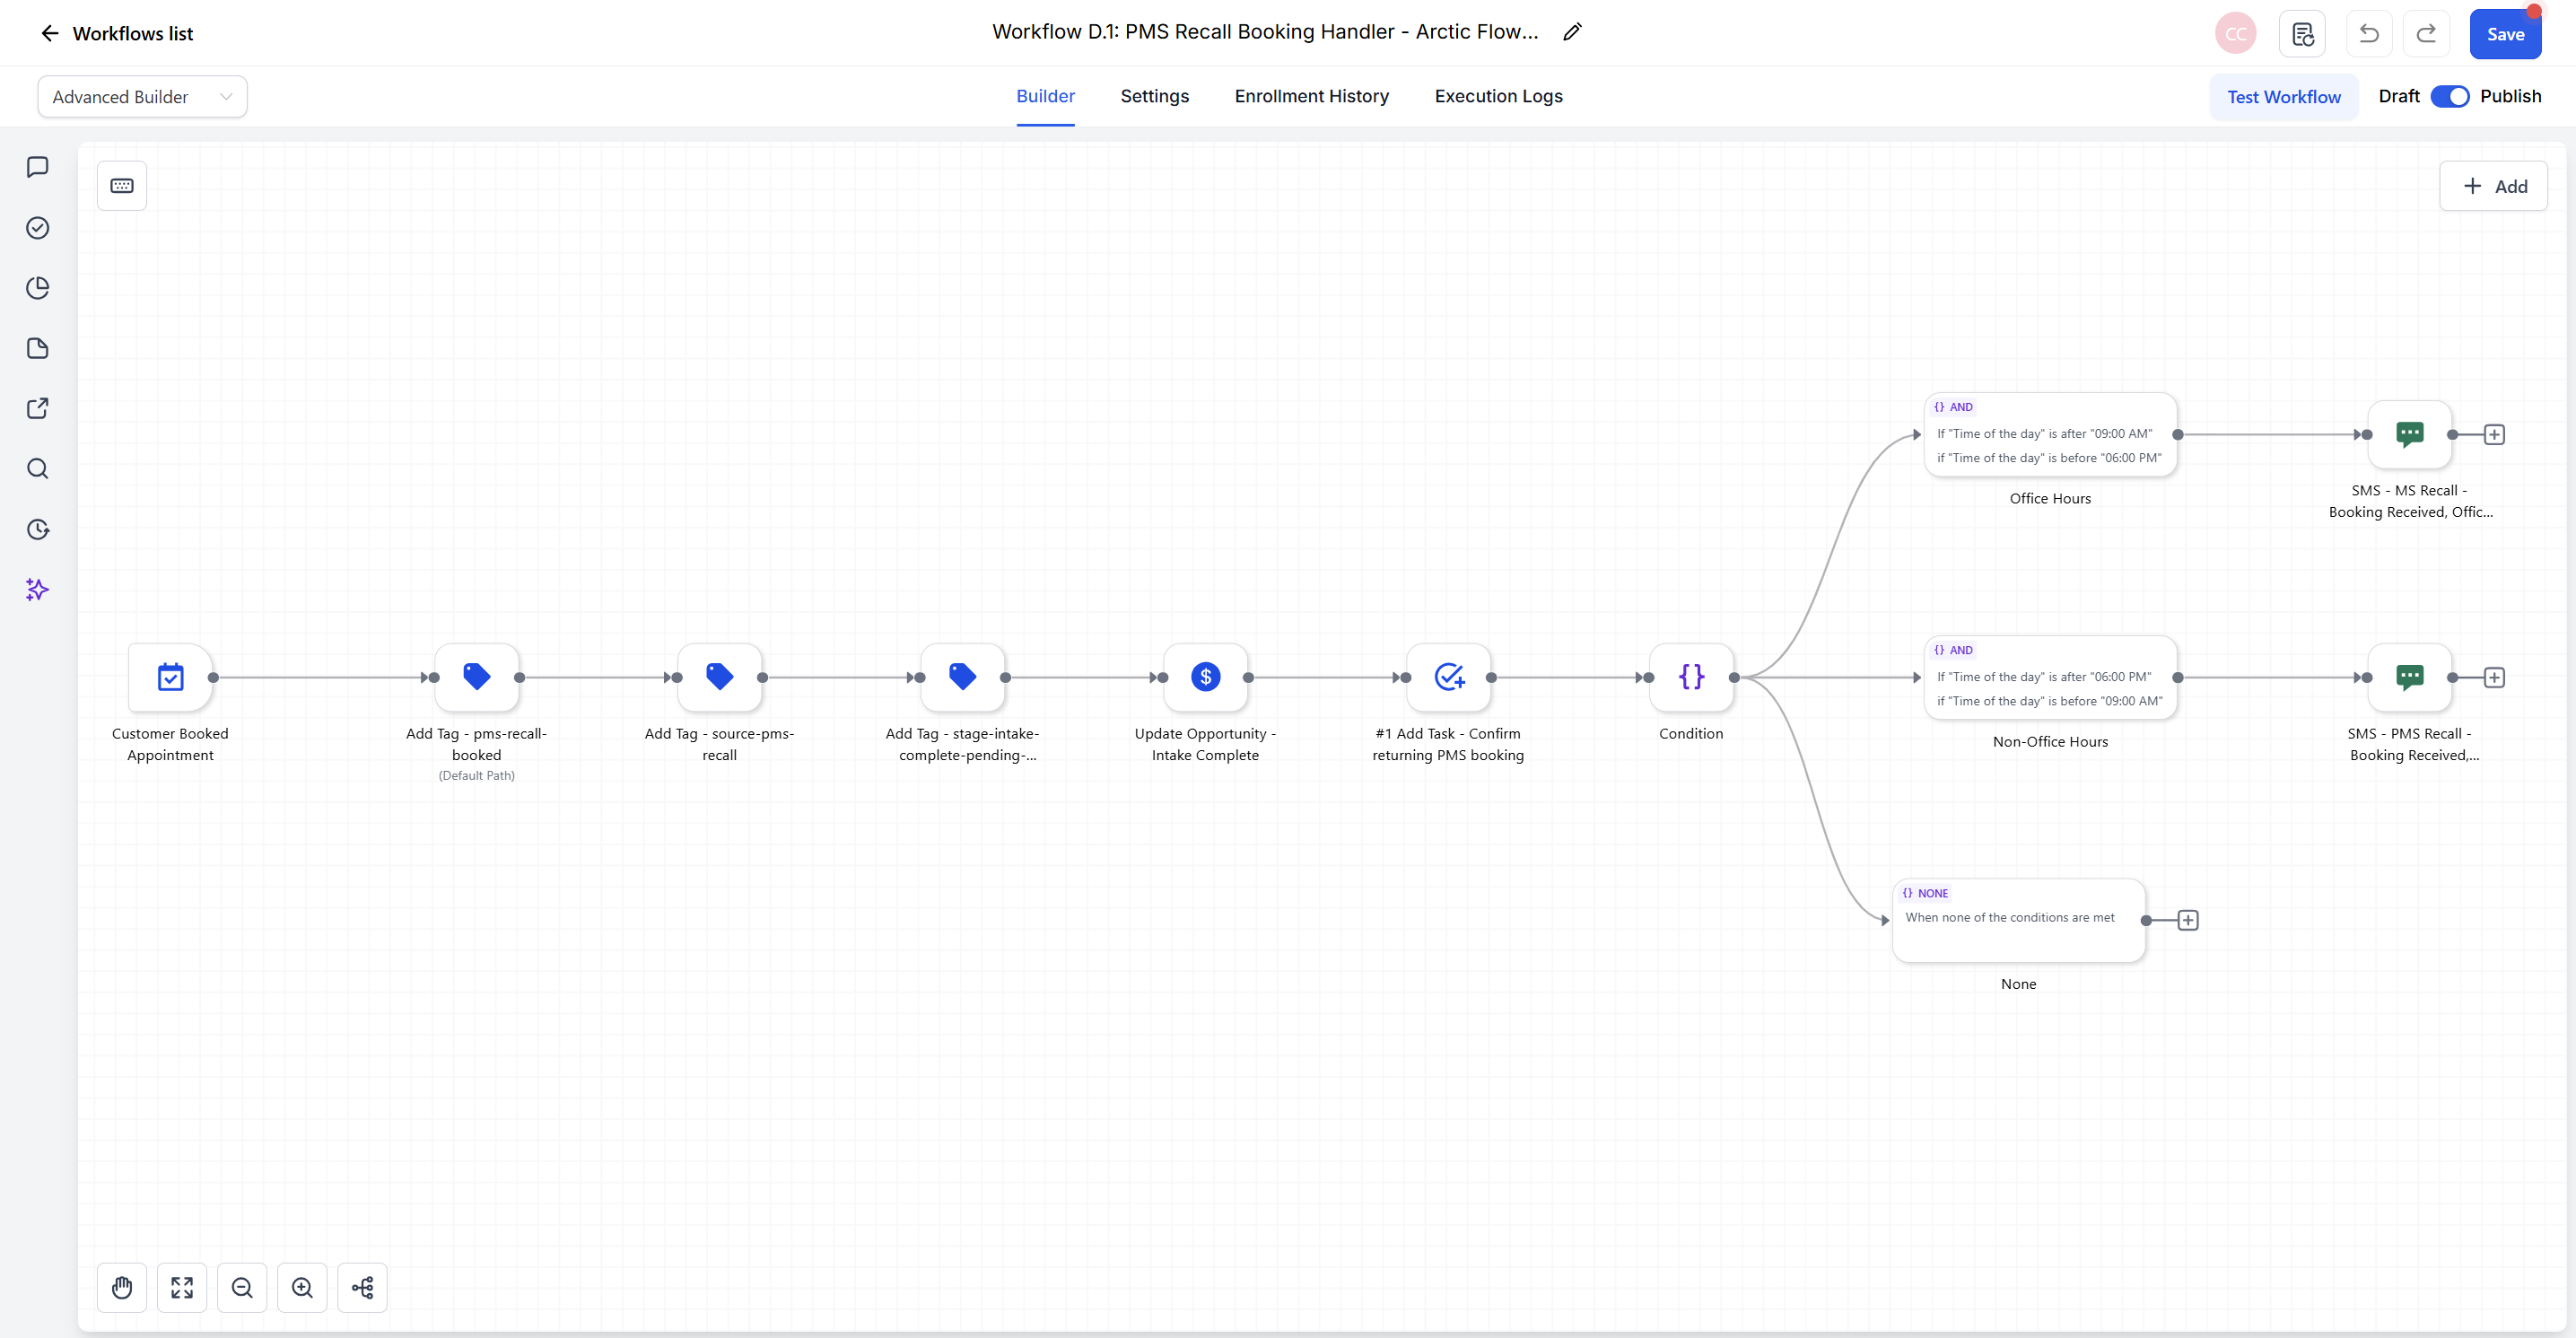Viewport: 2576px width, 1338px height.
Task: Open the Condition node
Action: click(x=1692, y=677)
